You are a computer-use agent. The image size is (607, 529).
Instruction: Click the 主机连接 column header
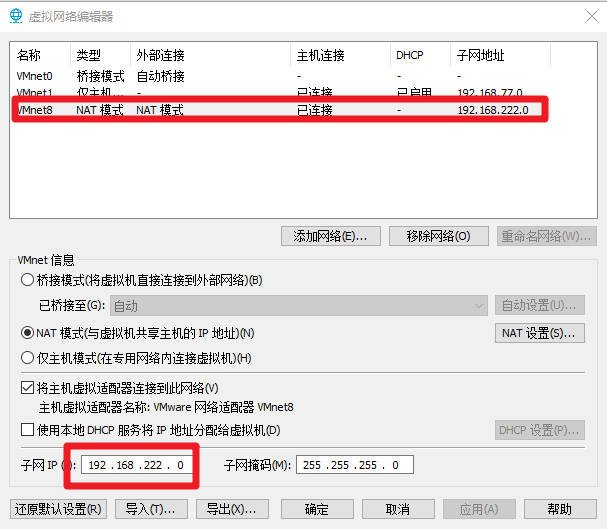[340, 55]
